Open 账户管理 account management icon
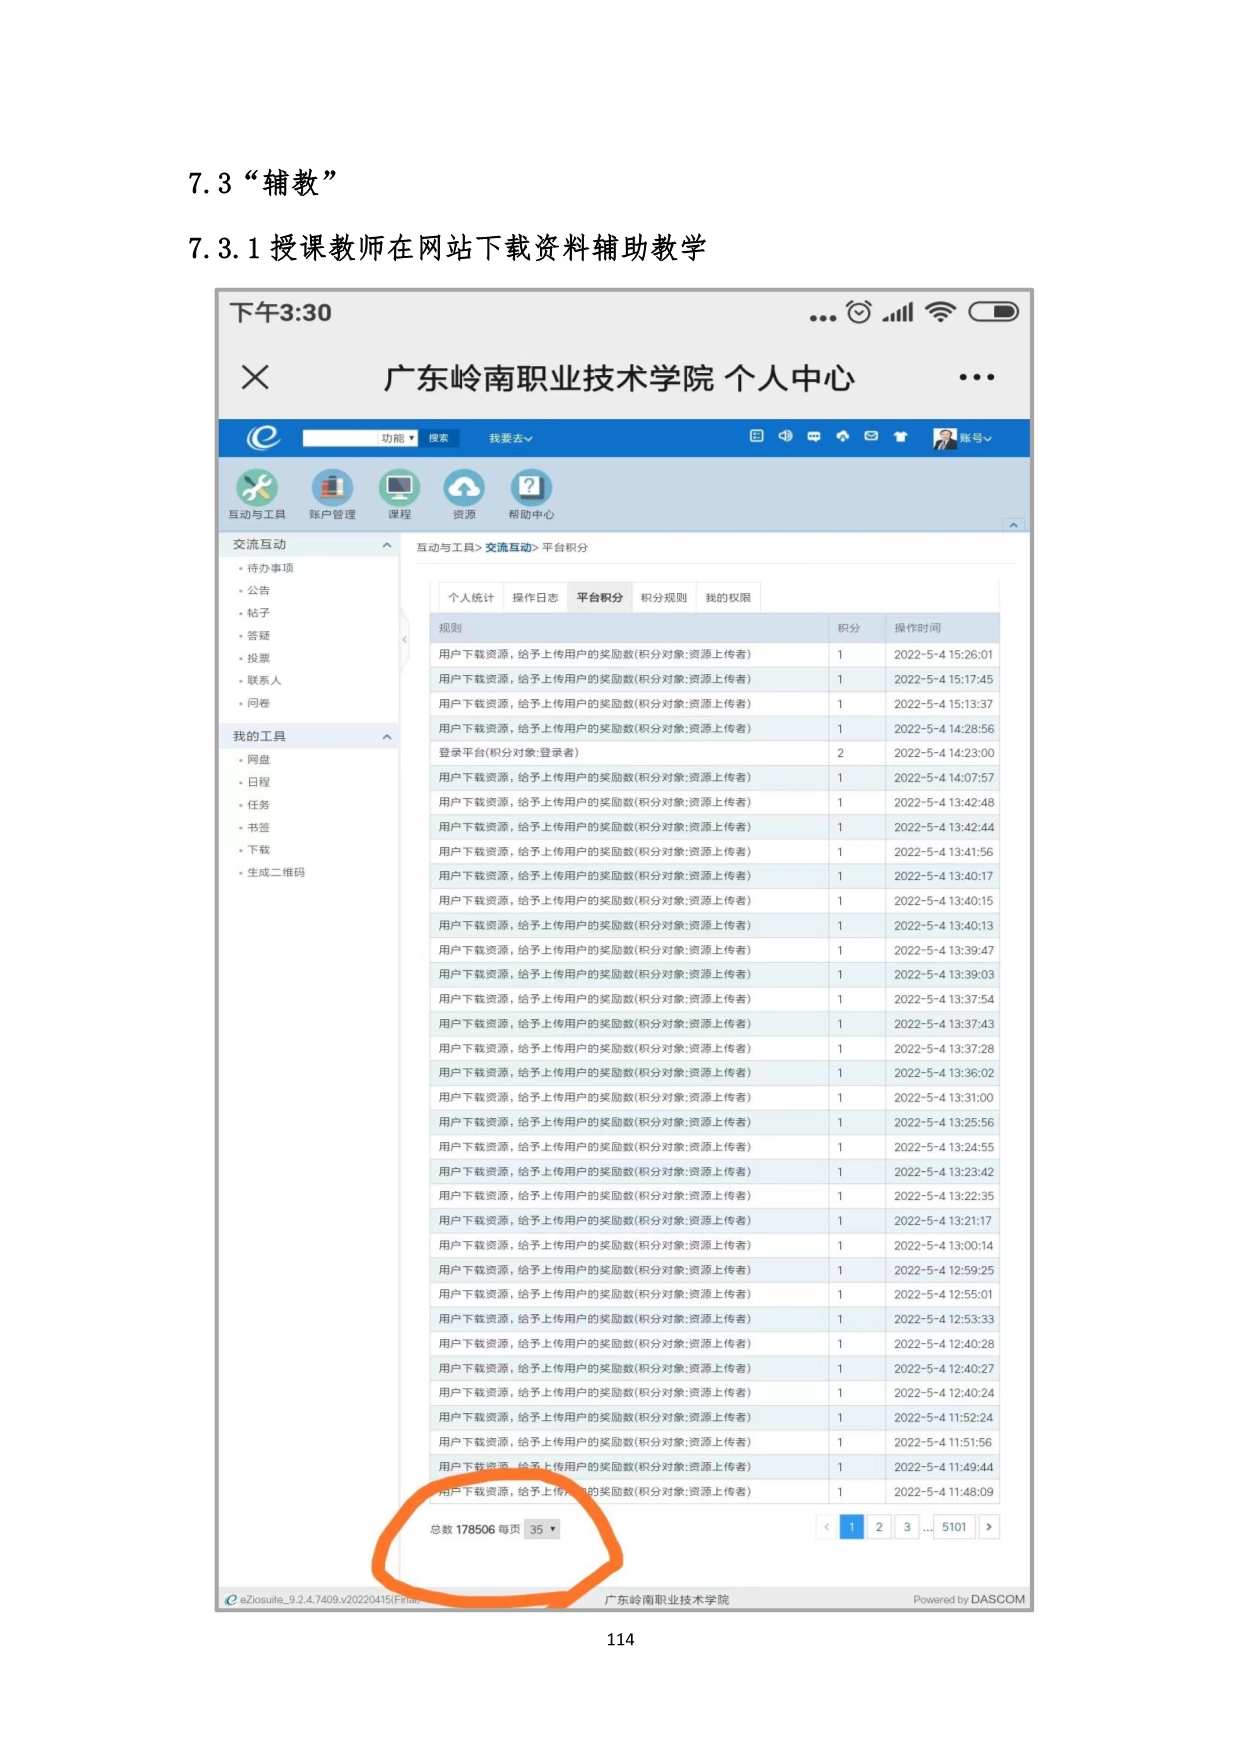1240x1753 pixels. coord(332,494)
